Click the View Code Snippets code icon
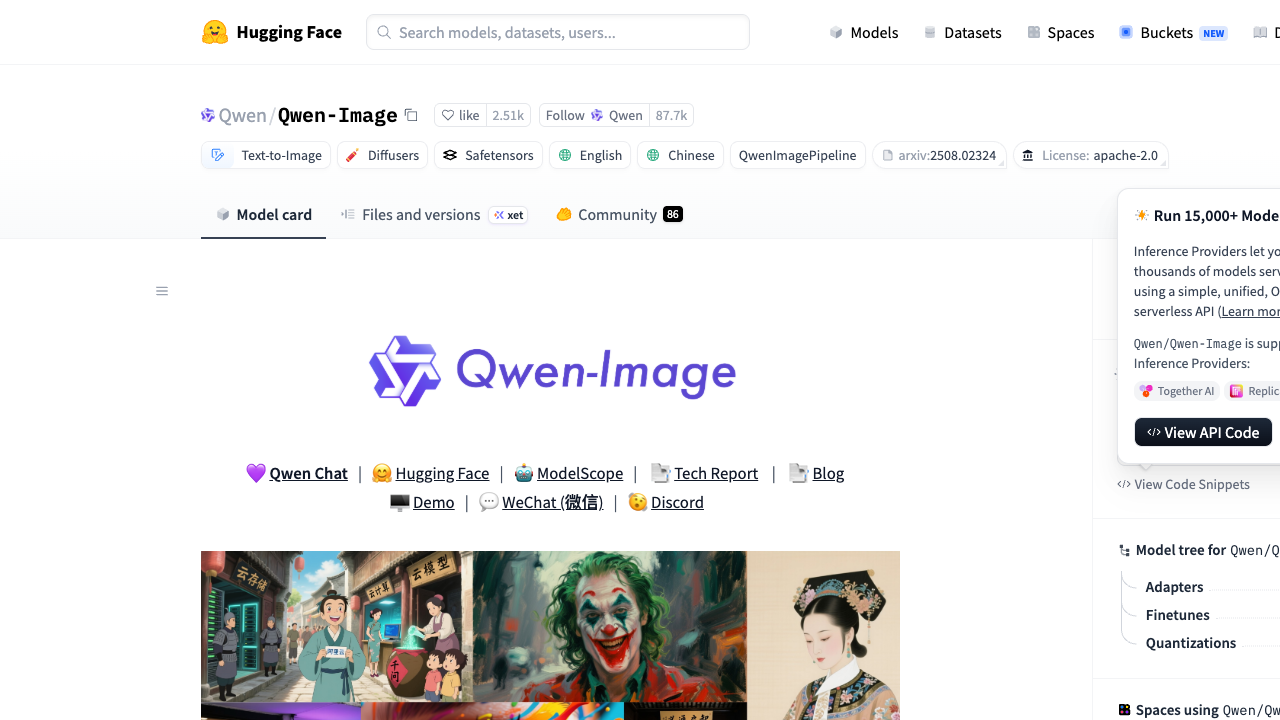The width and height of the screenshot is (1280, 720). (x=1124, y=484)
